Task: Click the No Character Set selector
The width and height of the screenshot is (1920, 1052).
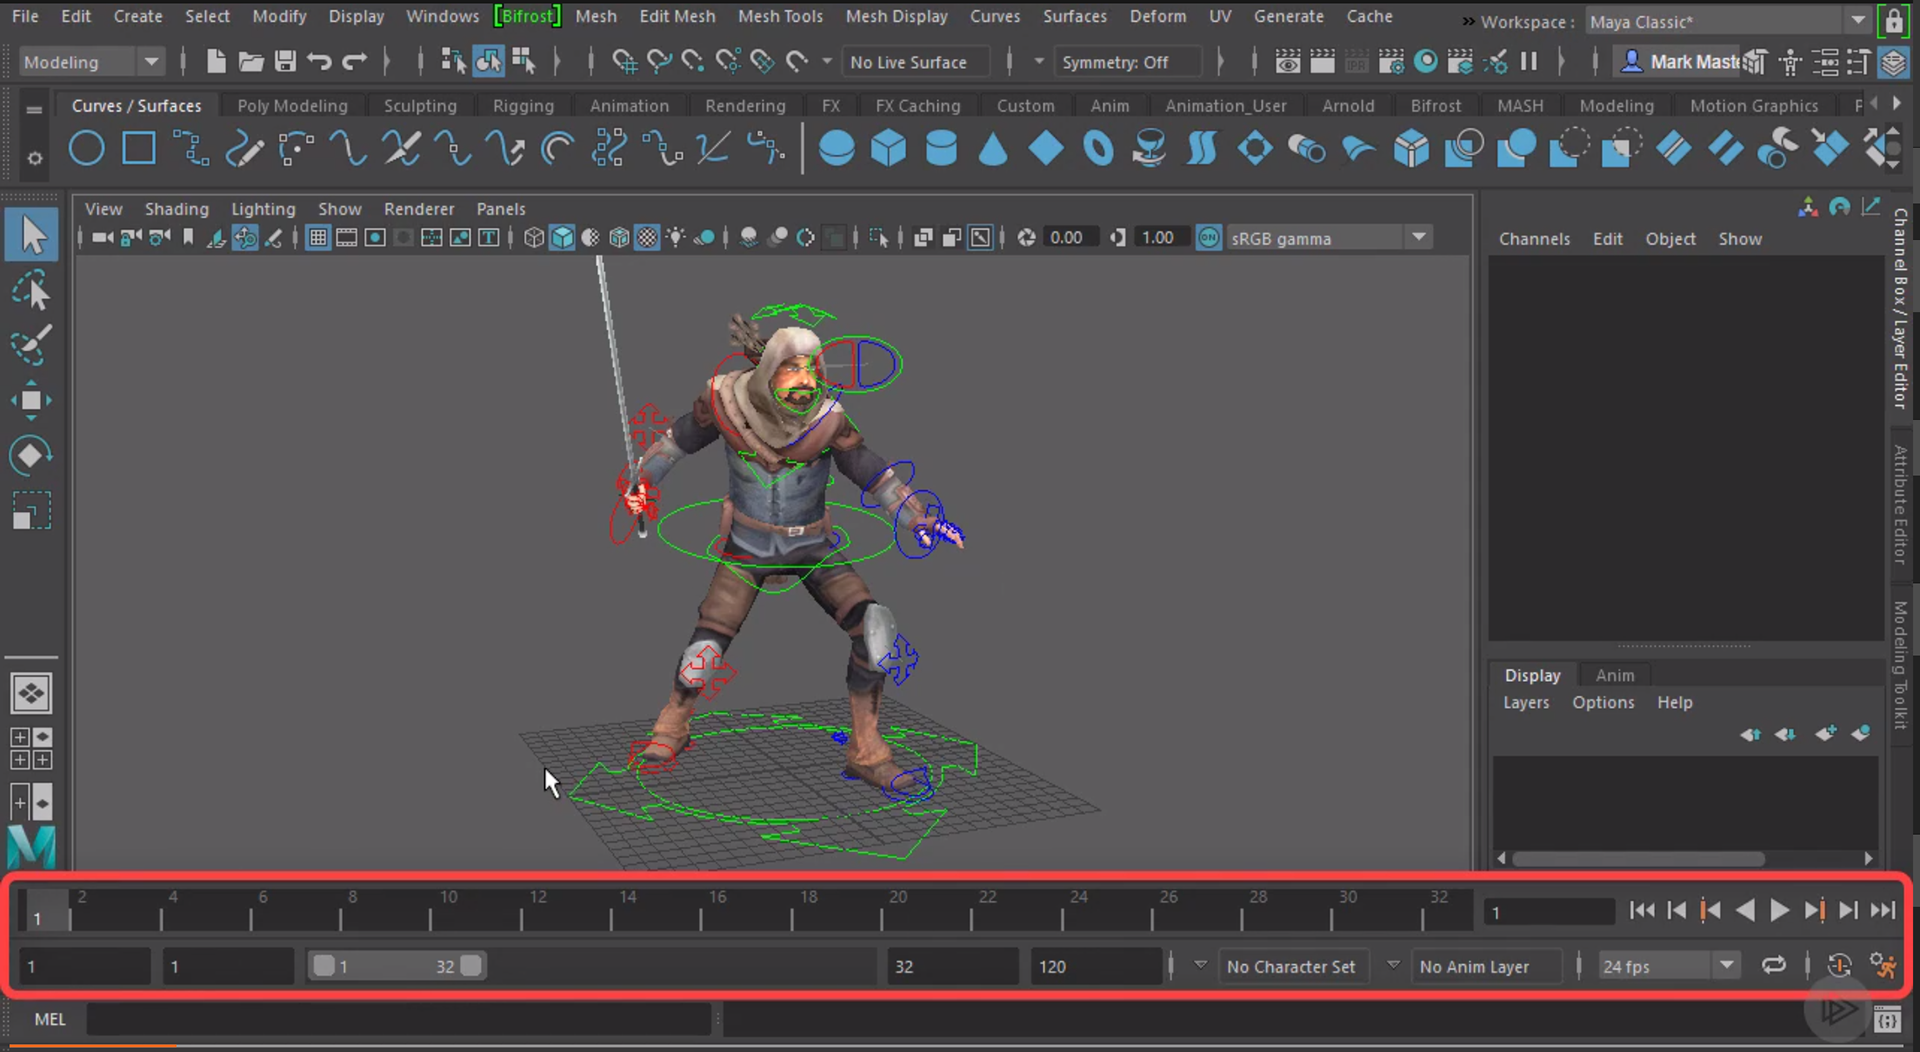Action: tap(1290, 967)
